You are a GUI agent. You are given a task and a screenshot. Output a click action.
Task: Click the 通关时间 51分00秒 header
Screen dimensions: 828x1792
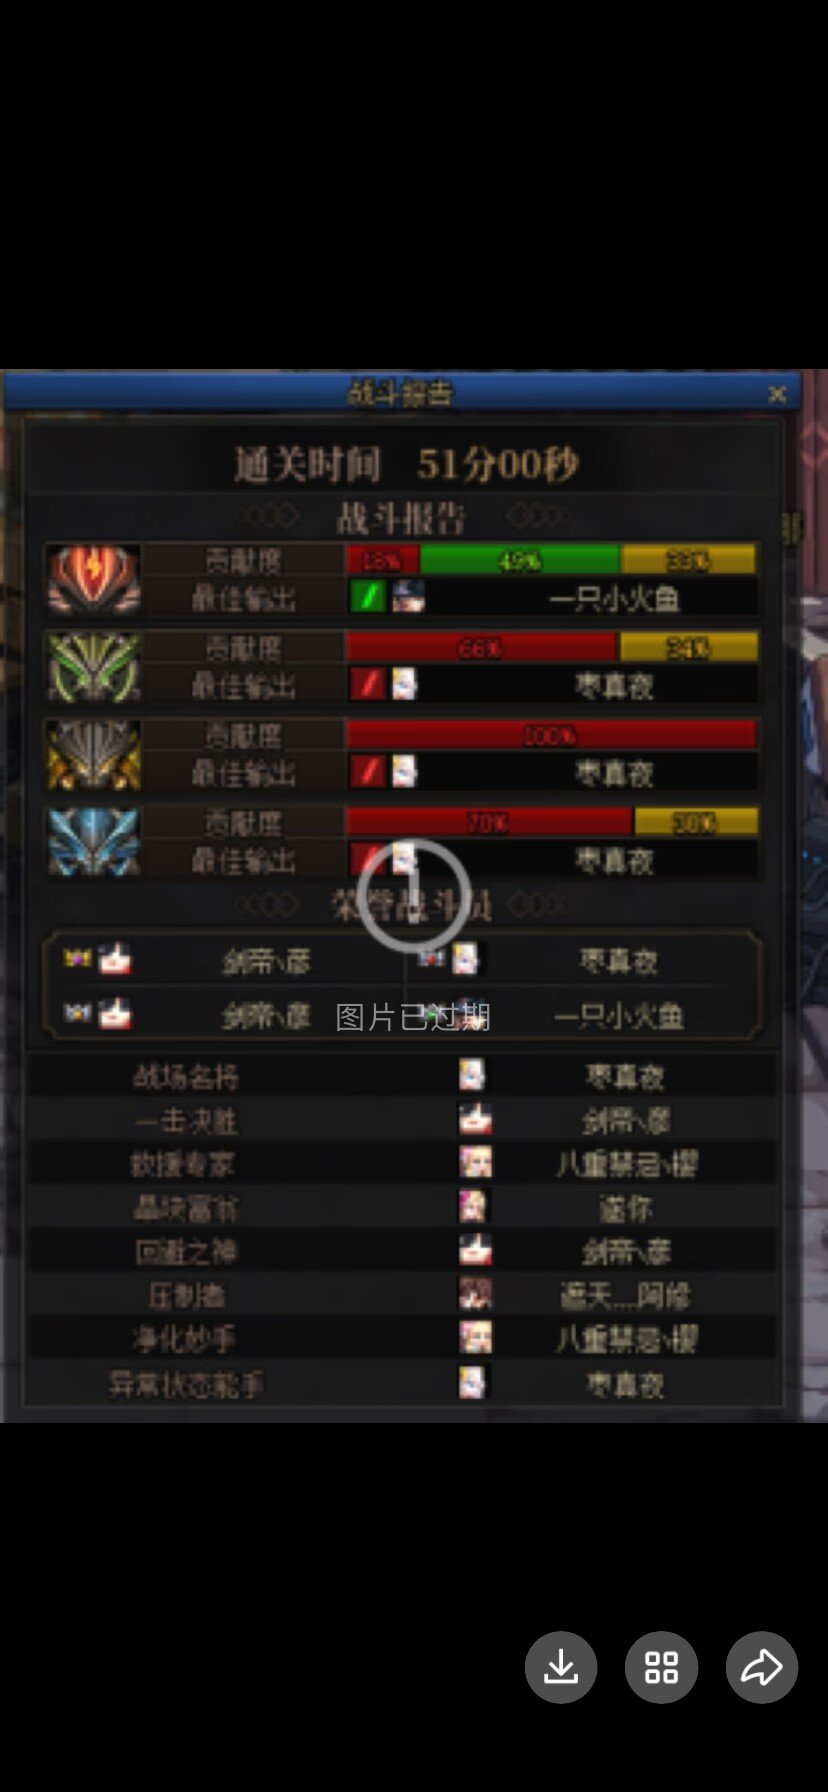[x=406, y=464]
